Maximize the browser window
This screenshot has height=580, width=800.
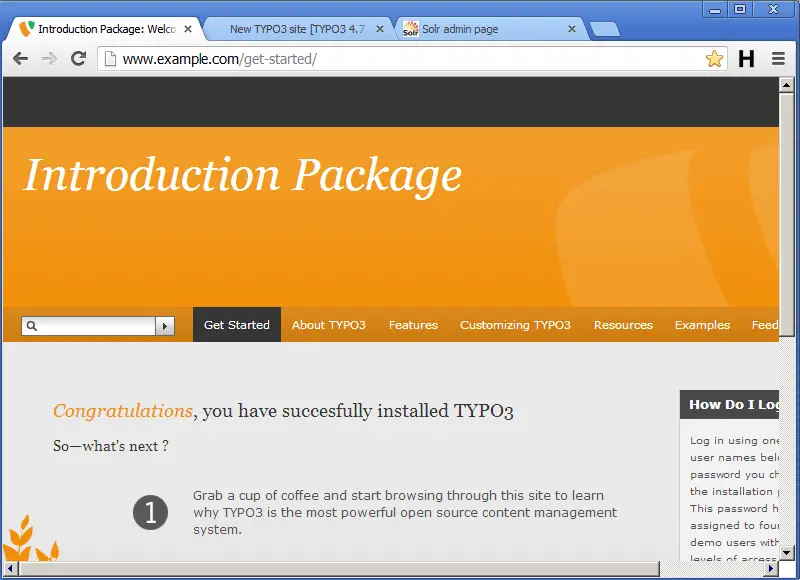click(x=740, y=9)
